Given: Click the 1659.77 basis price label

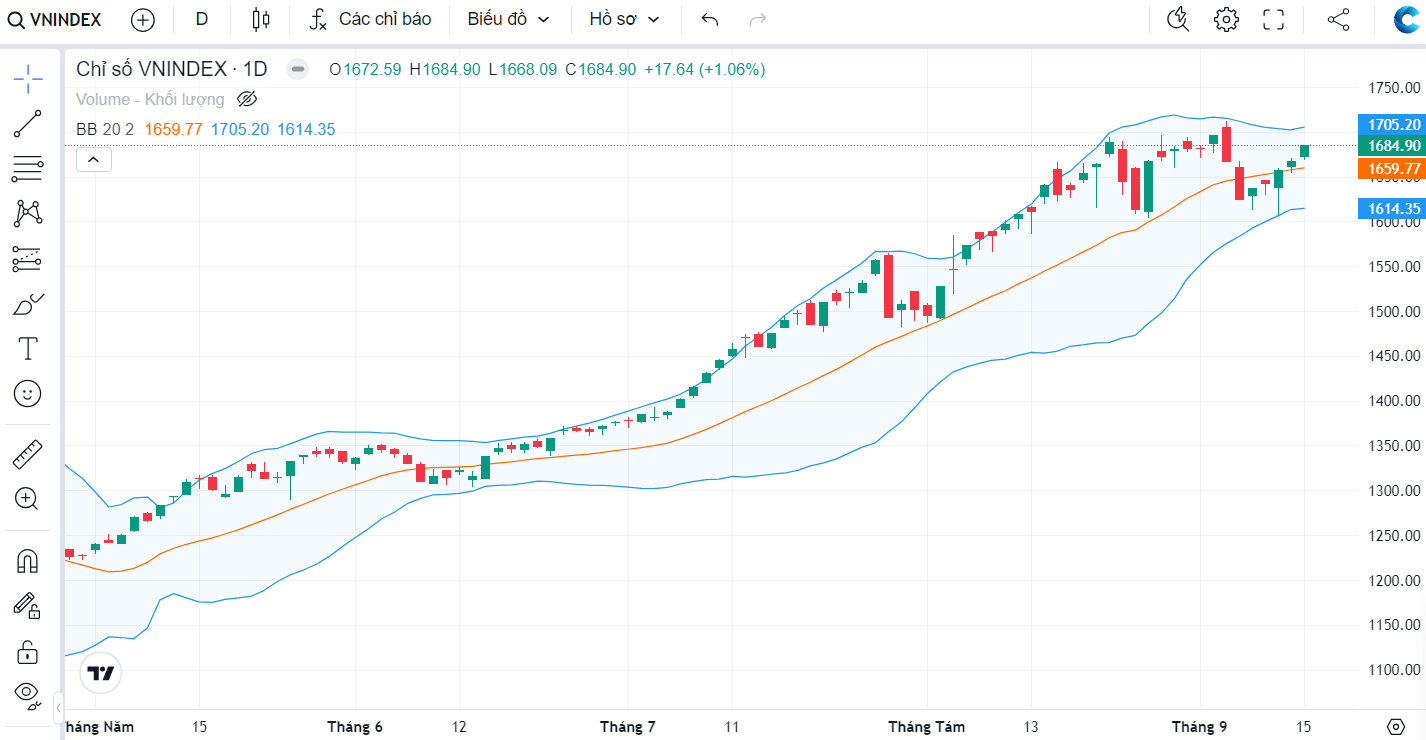Looking at the screenshot, I should click(1391, 168).
